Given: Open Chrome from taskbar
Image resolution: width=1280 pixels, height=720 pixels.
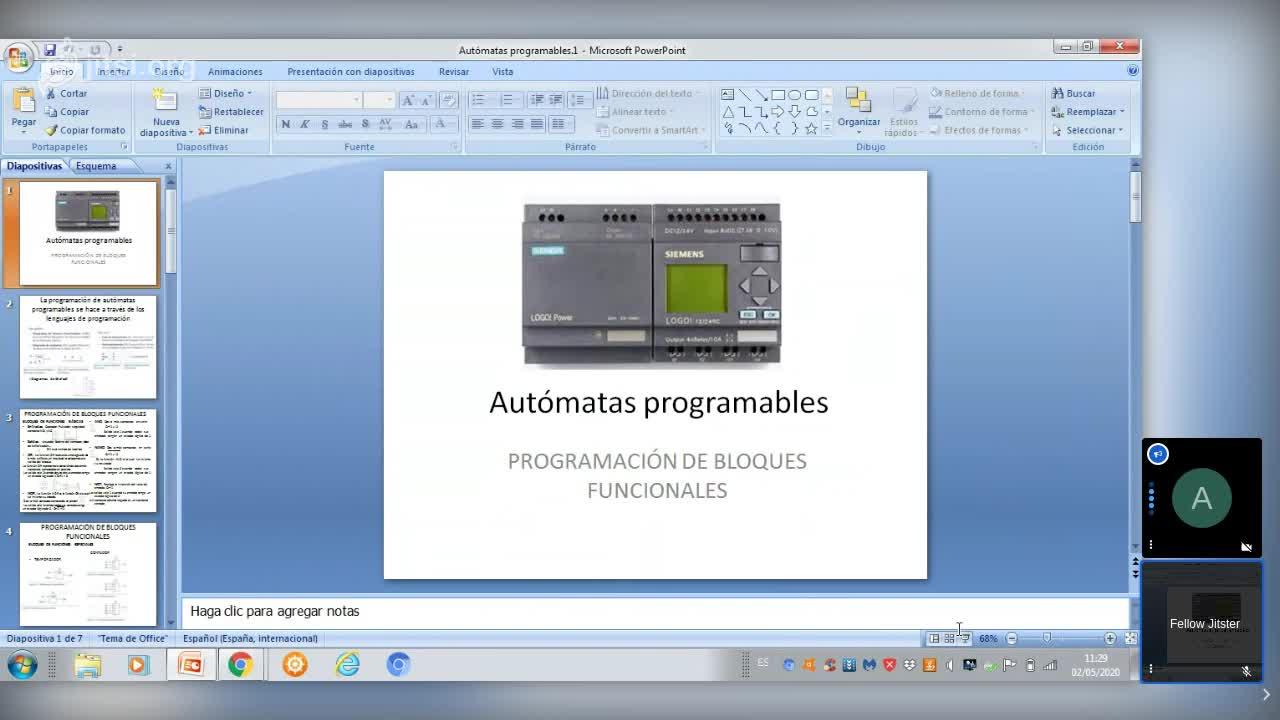Looking at the screenshot, I should 240,665.
